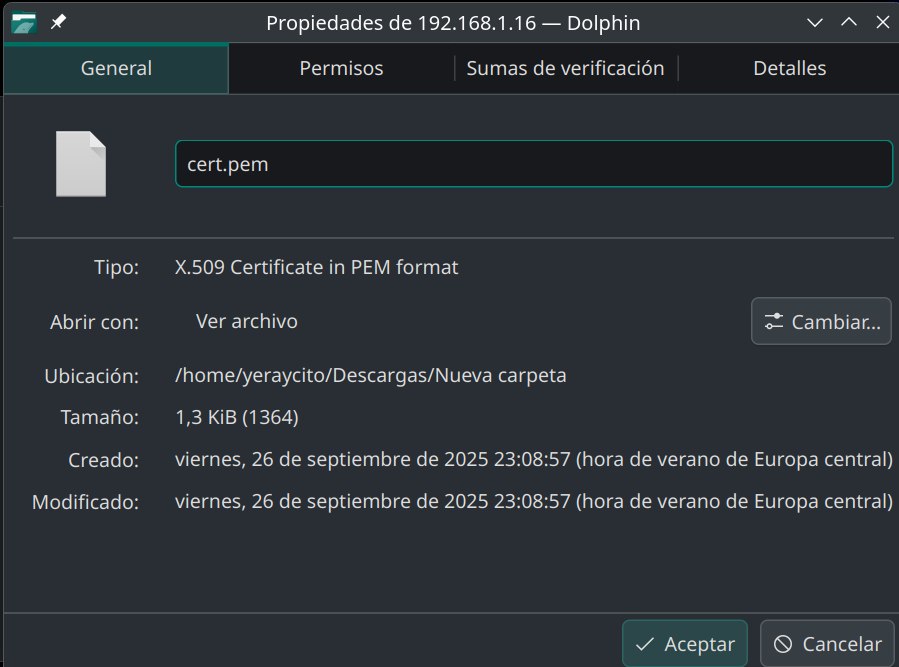
Task: Click the Dolphin app icon in title bar
Action: point(24,22)
